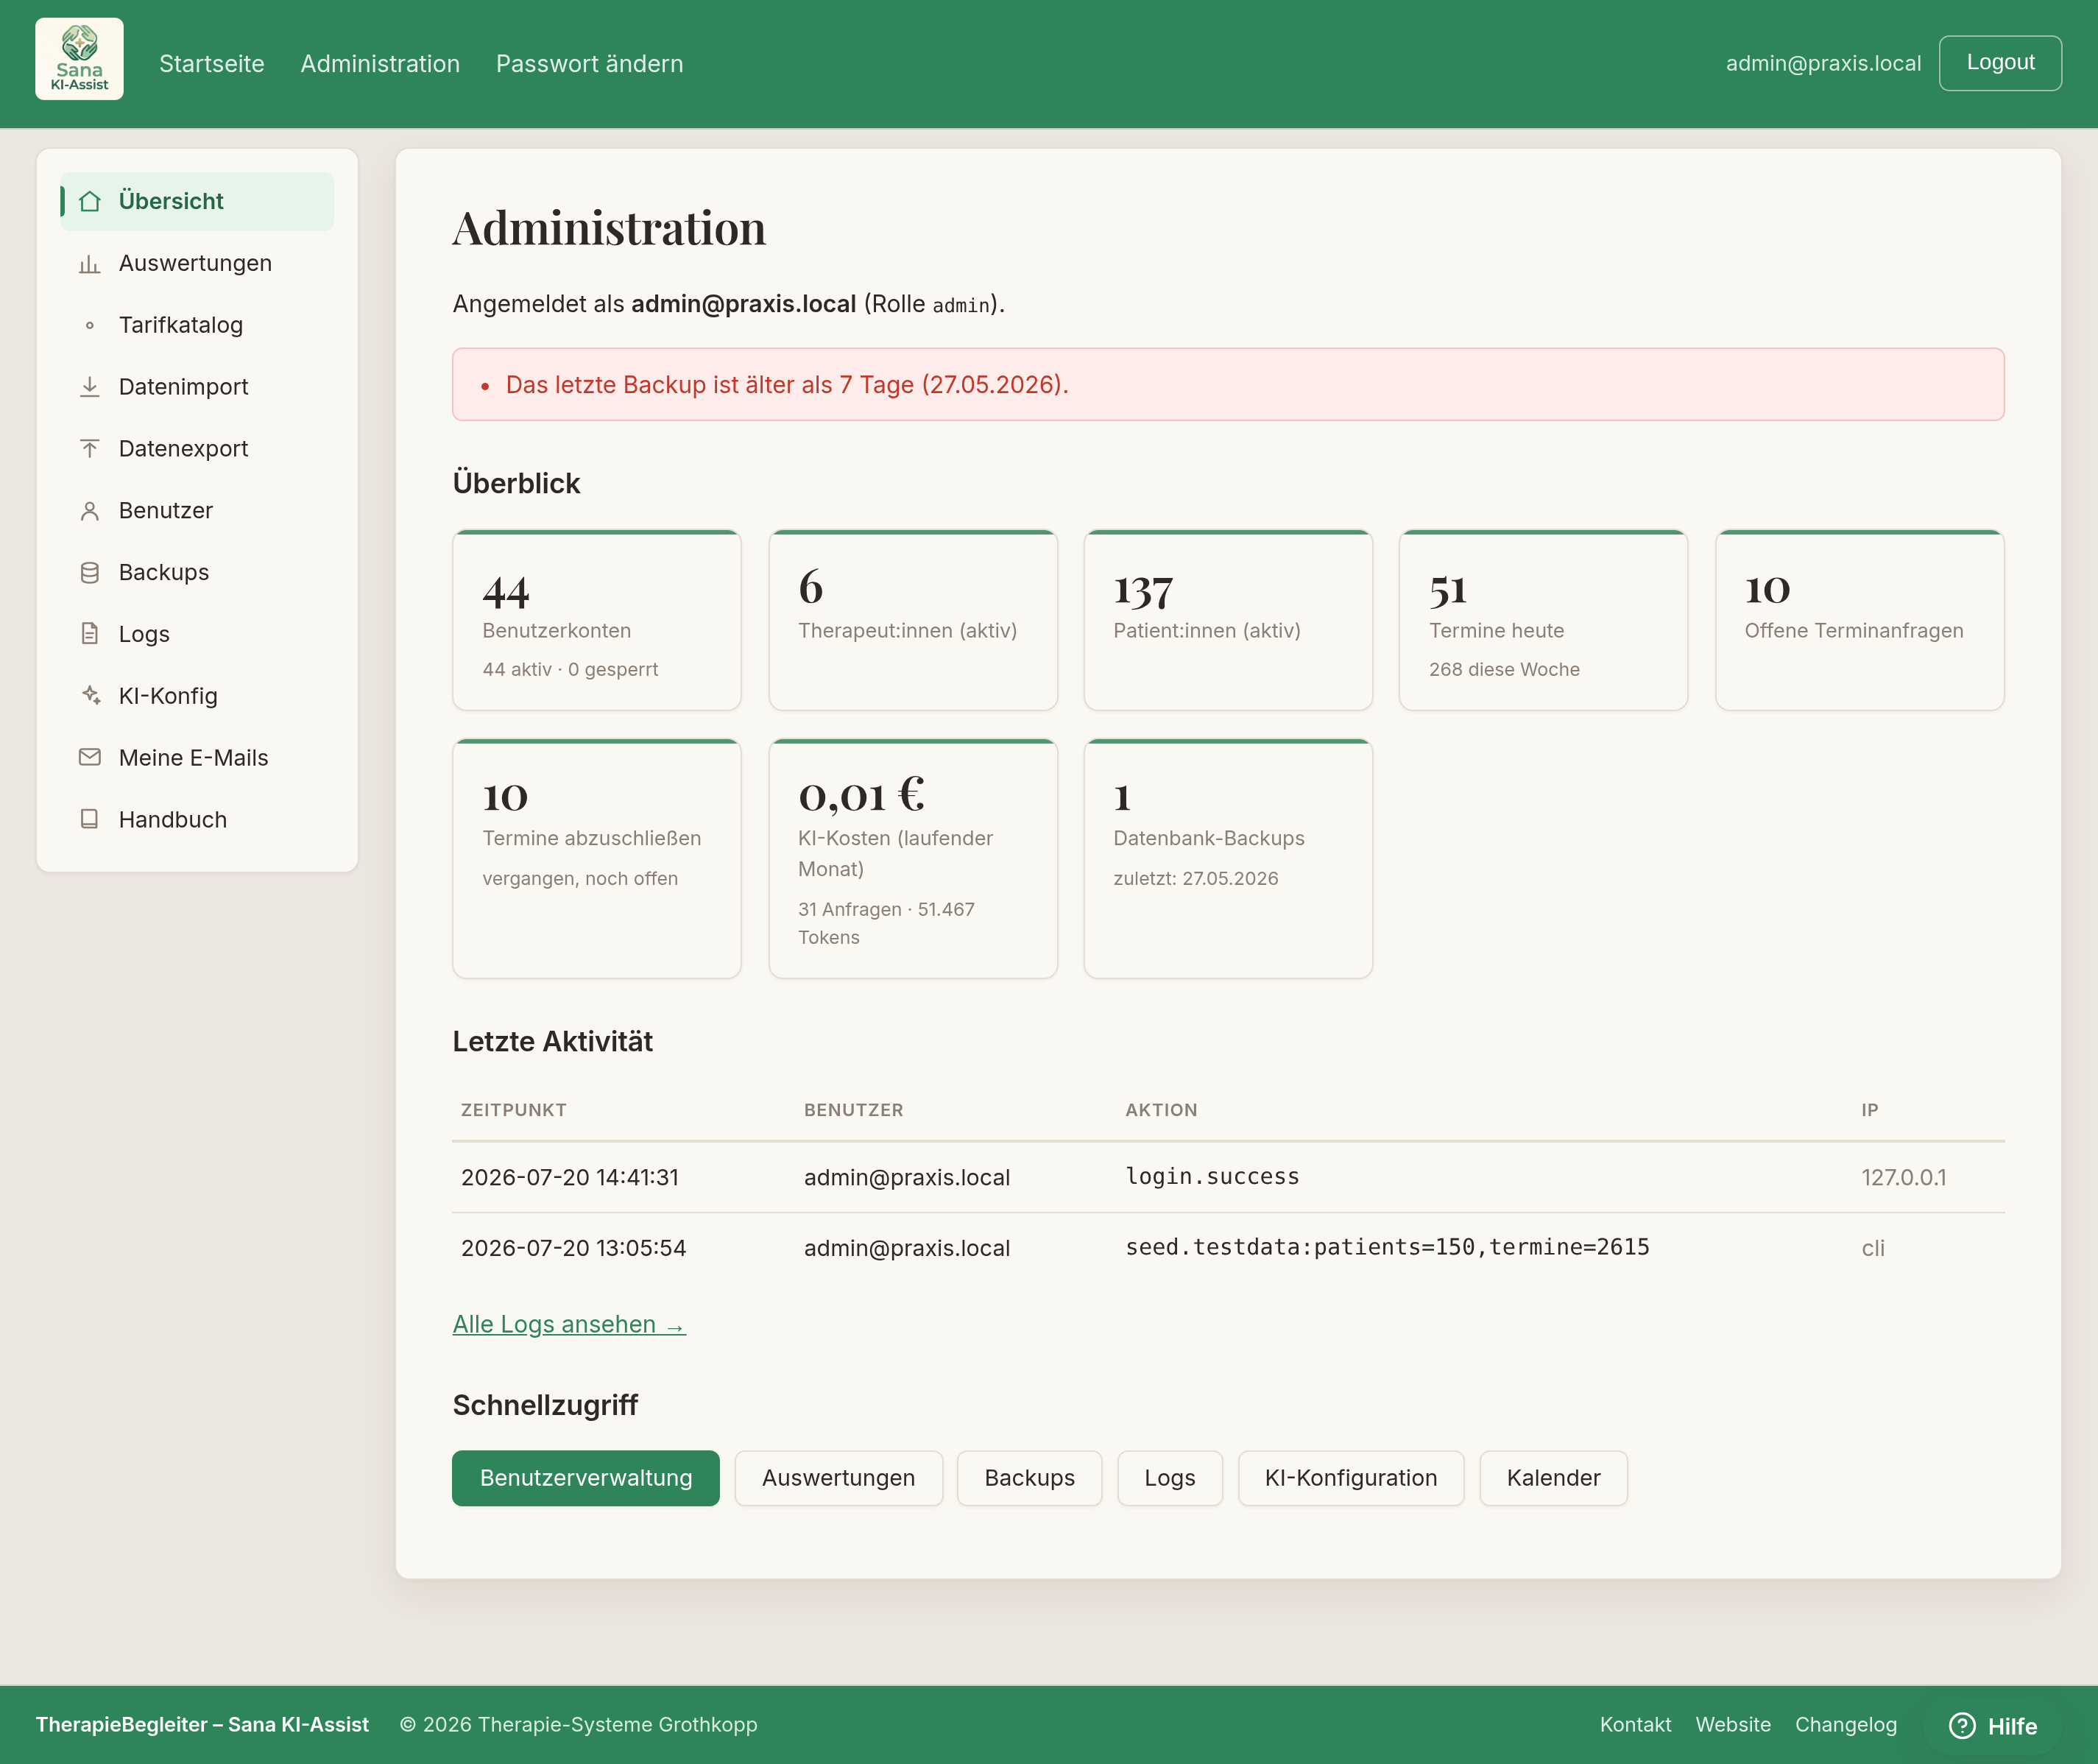Select Benutzer in the sidebar

197,511
